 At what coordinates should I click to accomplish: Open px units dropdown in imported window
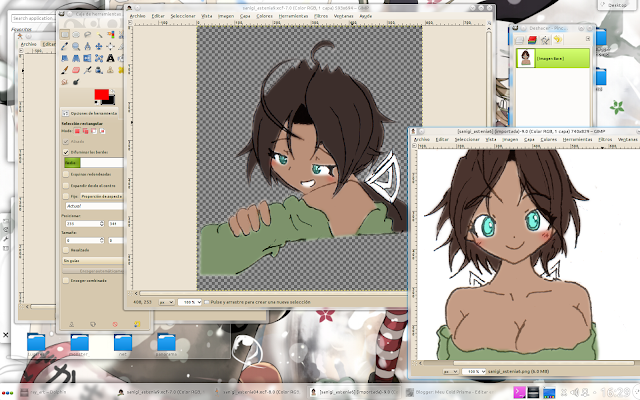[x=451, y=372]
